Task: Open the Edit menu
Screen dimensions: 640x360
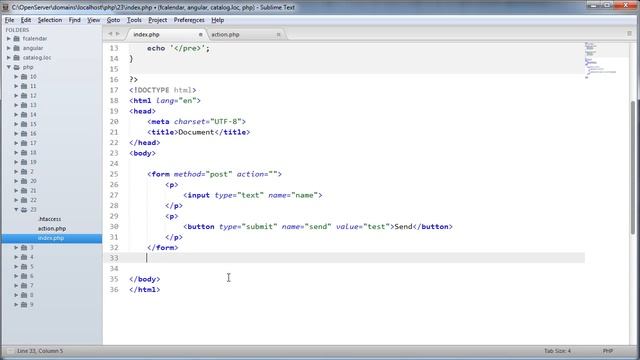Action: (x=26, y=20)
